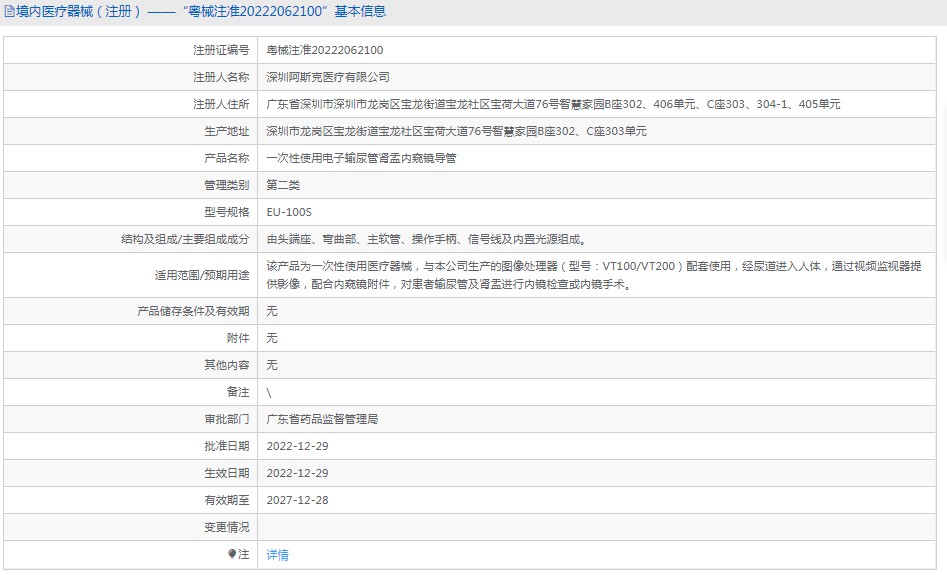The image size is (947, 575).
Task: Click the 注册人住所 label
Action: click(221, 104)
